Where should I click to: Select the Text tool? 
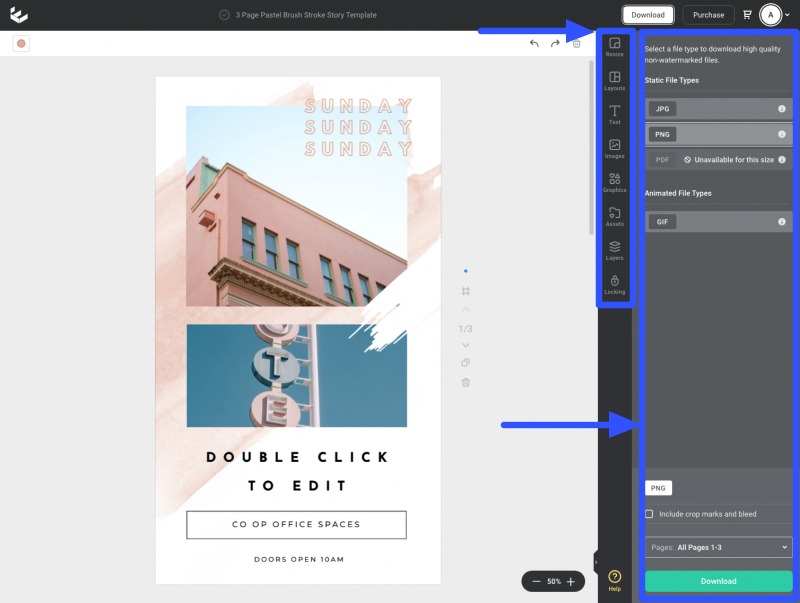click(x=614, y=114)
